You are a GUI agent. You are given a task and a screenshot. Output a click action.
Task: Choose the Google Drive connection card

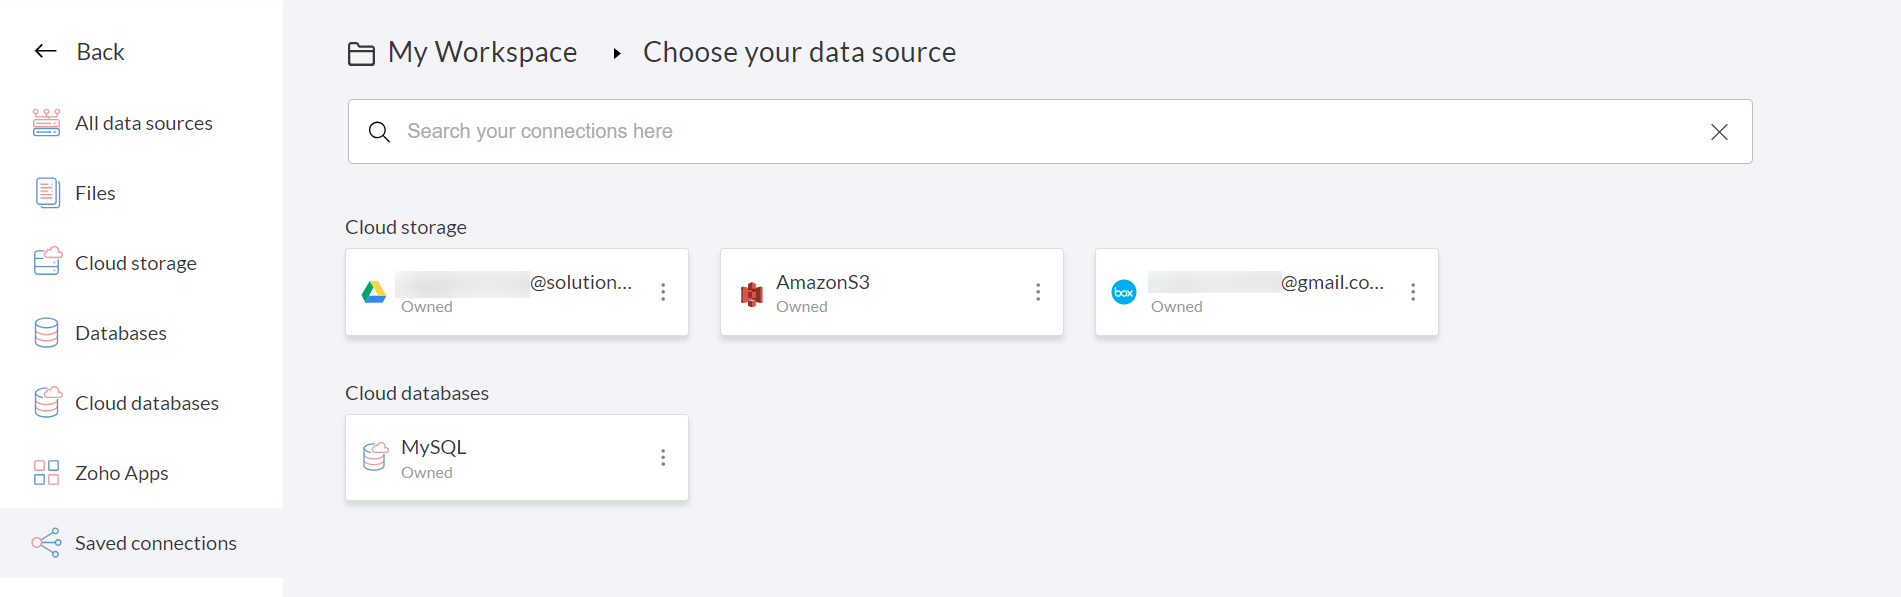(500, 292)
